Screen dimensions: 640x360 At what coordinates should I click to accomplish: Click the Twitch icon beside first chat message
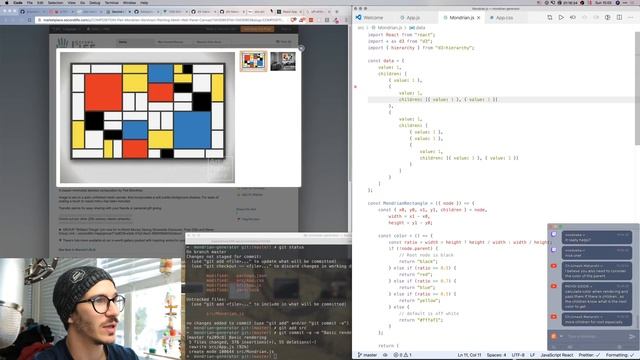pos(554,234)
